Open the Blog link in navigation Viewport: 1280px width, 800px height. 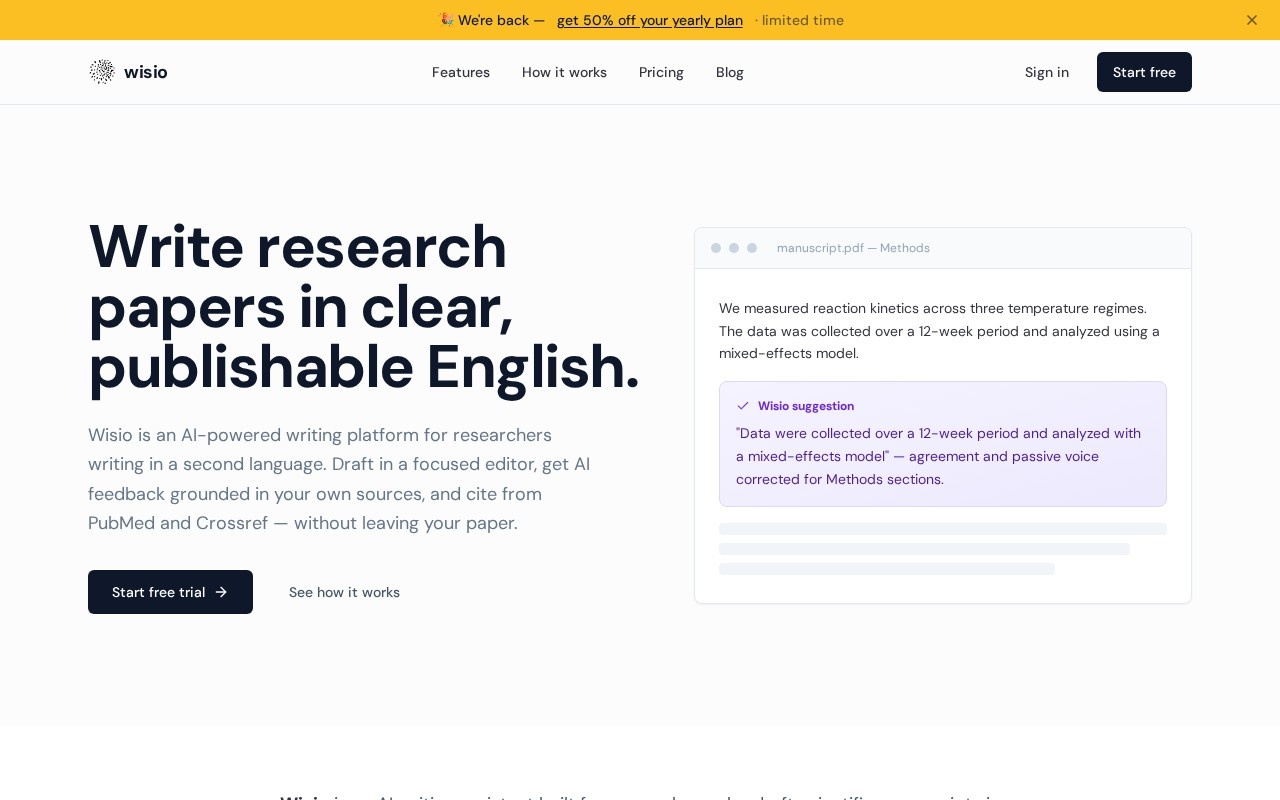(x=730, y=72)
